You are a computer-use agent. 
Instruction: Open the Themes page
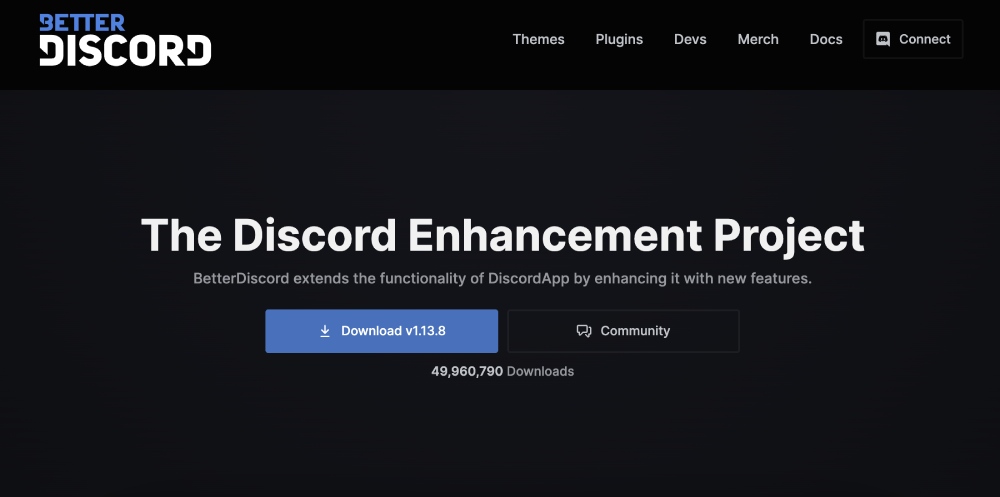pos(538,40)
